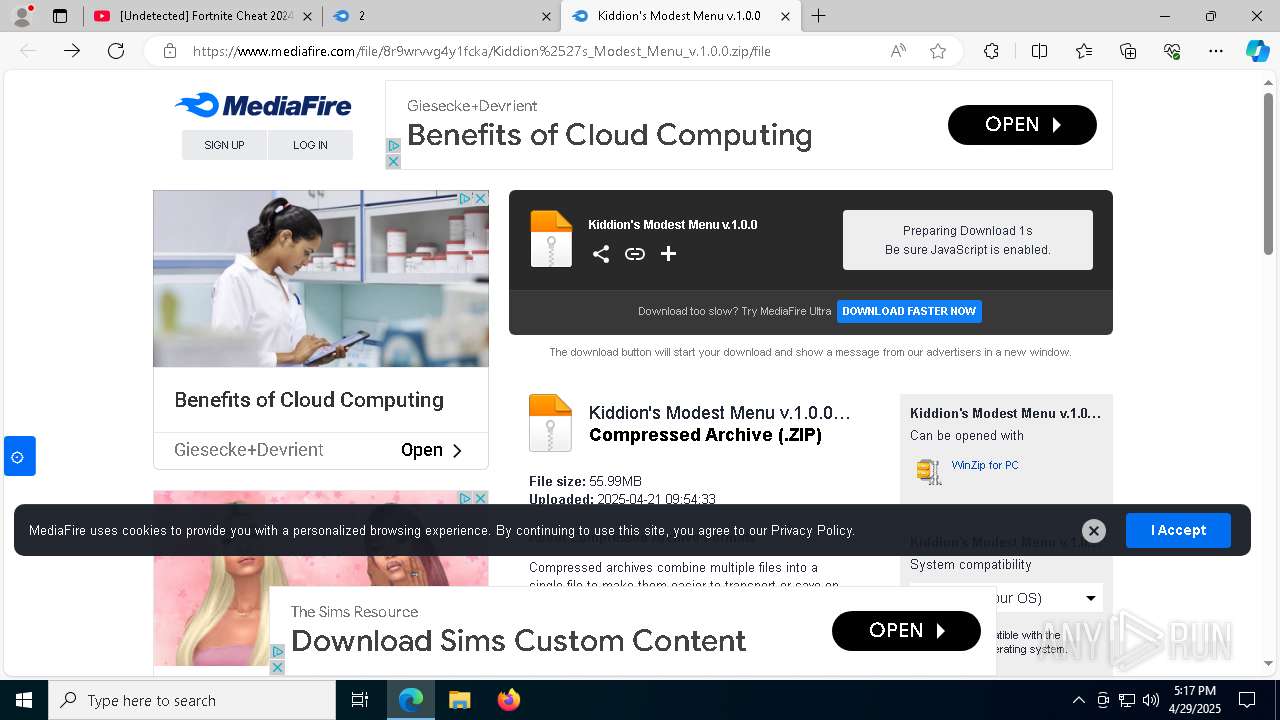Open the tab actions menu icon
1280x720 pixels.
(60, 16)
